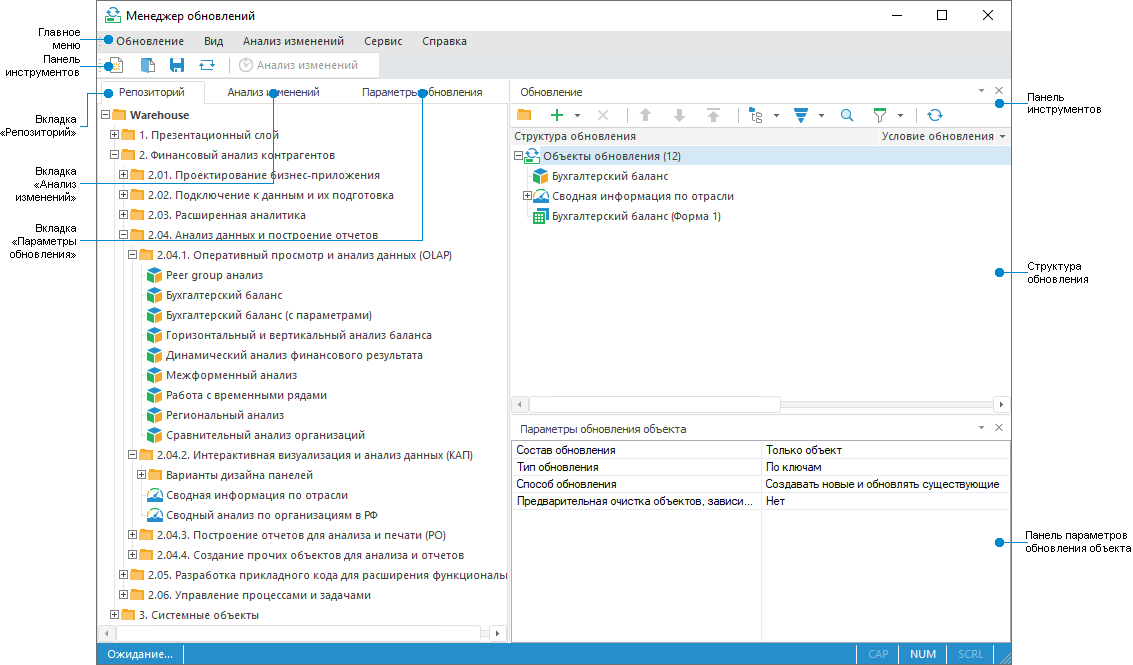The image size is (1133, 665).
Task: Select Peer group анализ in repository tree
Action: point(214,275)
